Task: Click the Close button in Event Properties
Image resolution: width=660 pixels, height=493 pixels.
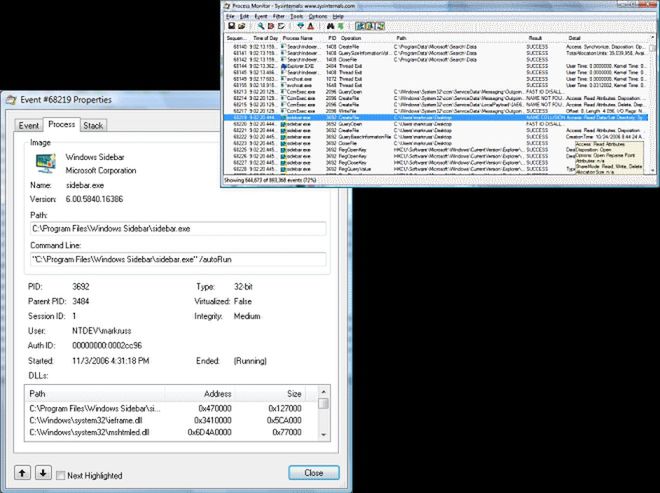Action: 314,472
